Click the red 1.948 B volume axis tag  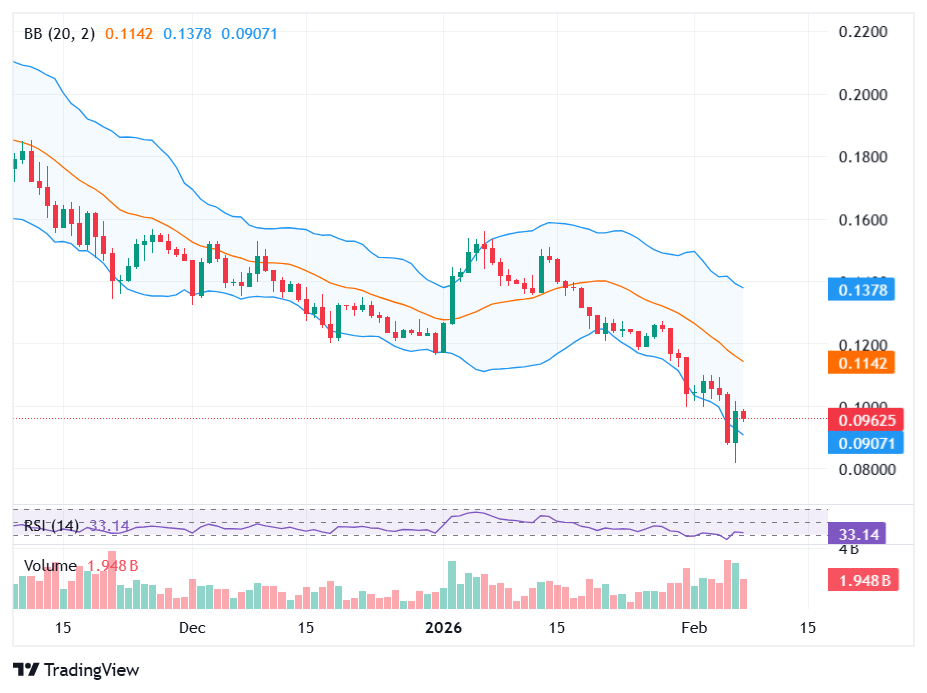(x=863, y=580)
